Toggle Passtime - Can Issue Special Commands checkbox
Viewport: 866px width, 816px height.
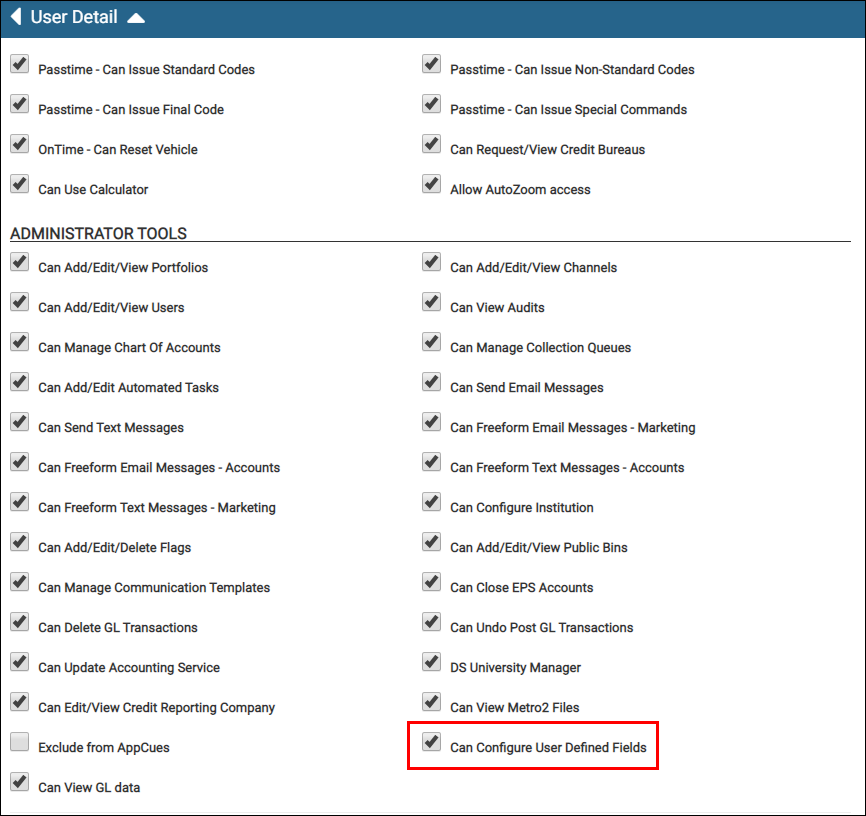pyautogui.click(x=432, y=104)
